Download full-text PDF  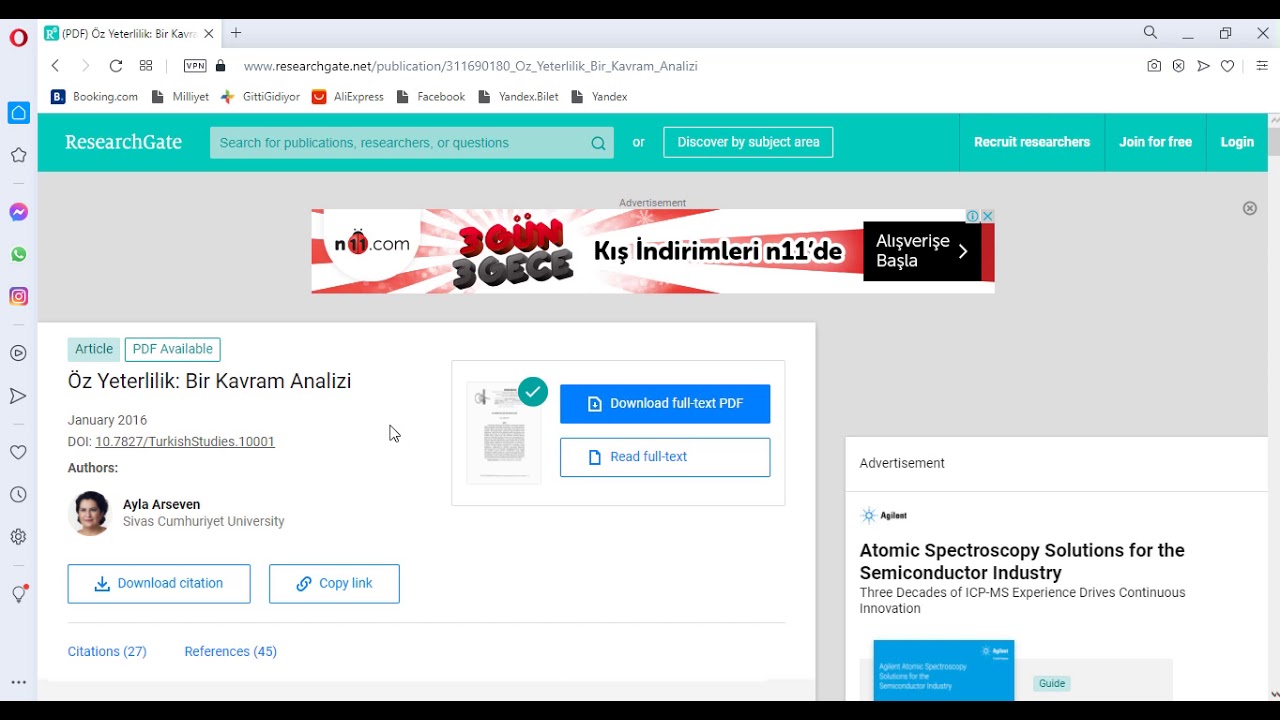pyautogui.click(x=665, y=404)
